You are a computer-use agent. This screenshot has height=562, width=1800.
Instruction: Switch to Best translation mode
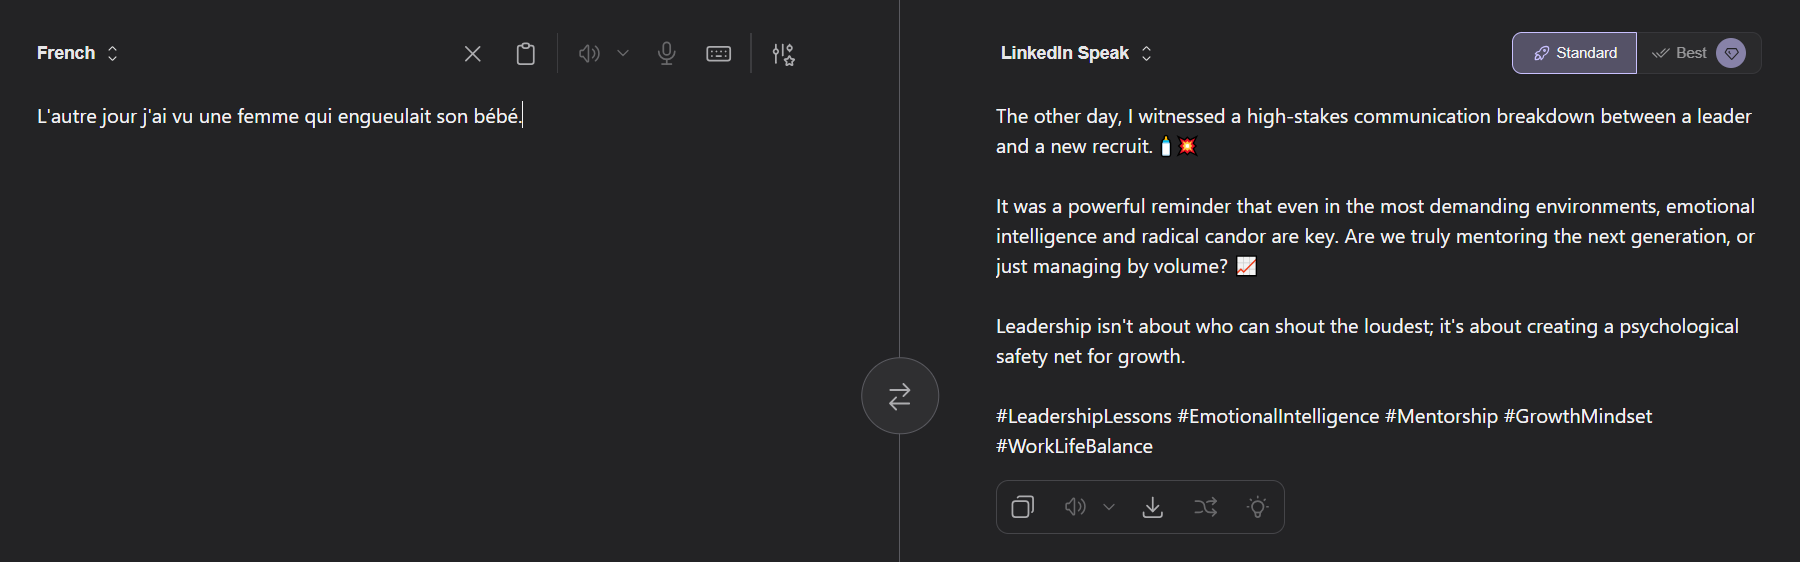[x=1680, y=53]
